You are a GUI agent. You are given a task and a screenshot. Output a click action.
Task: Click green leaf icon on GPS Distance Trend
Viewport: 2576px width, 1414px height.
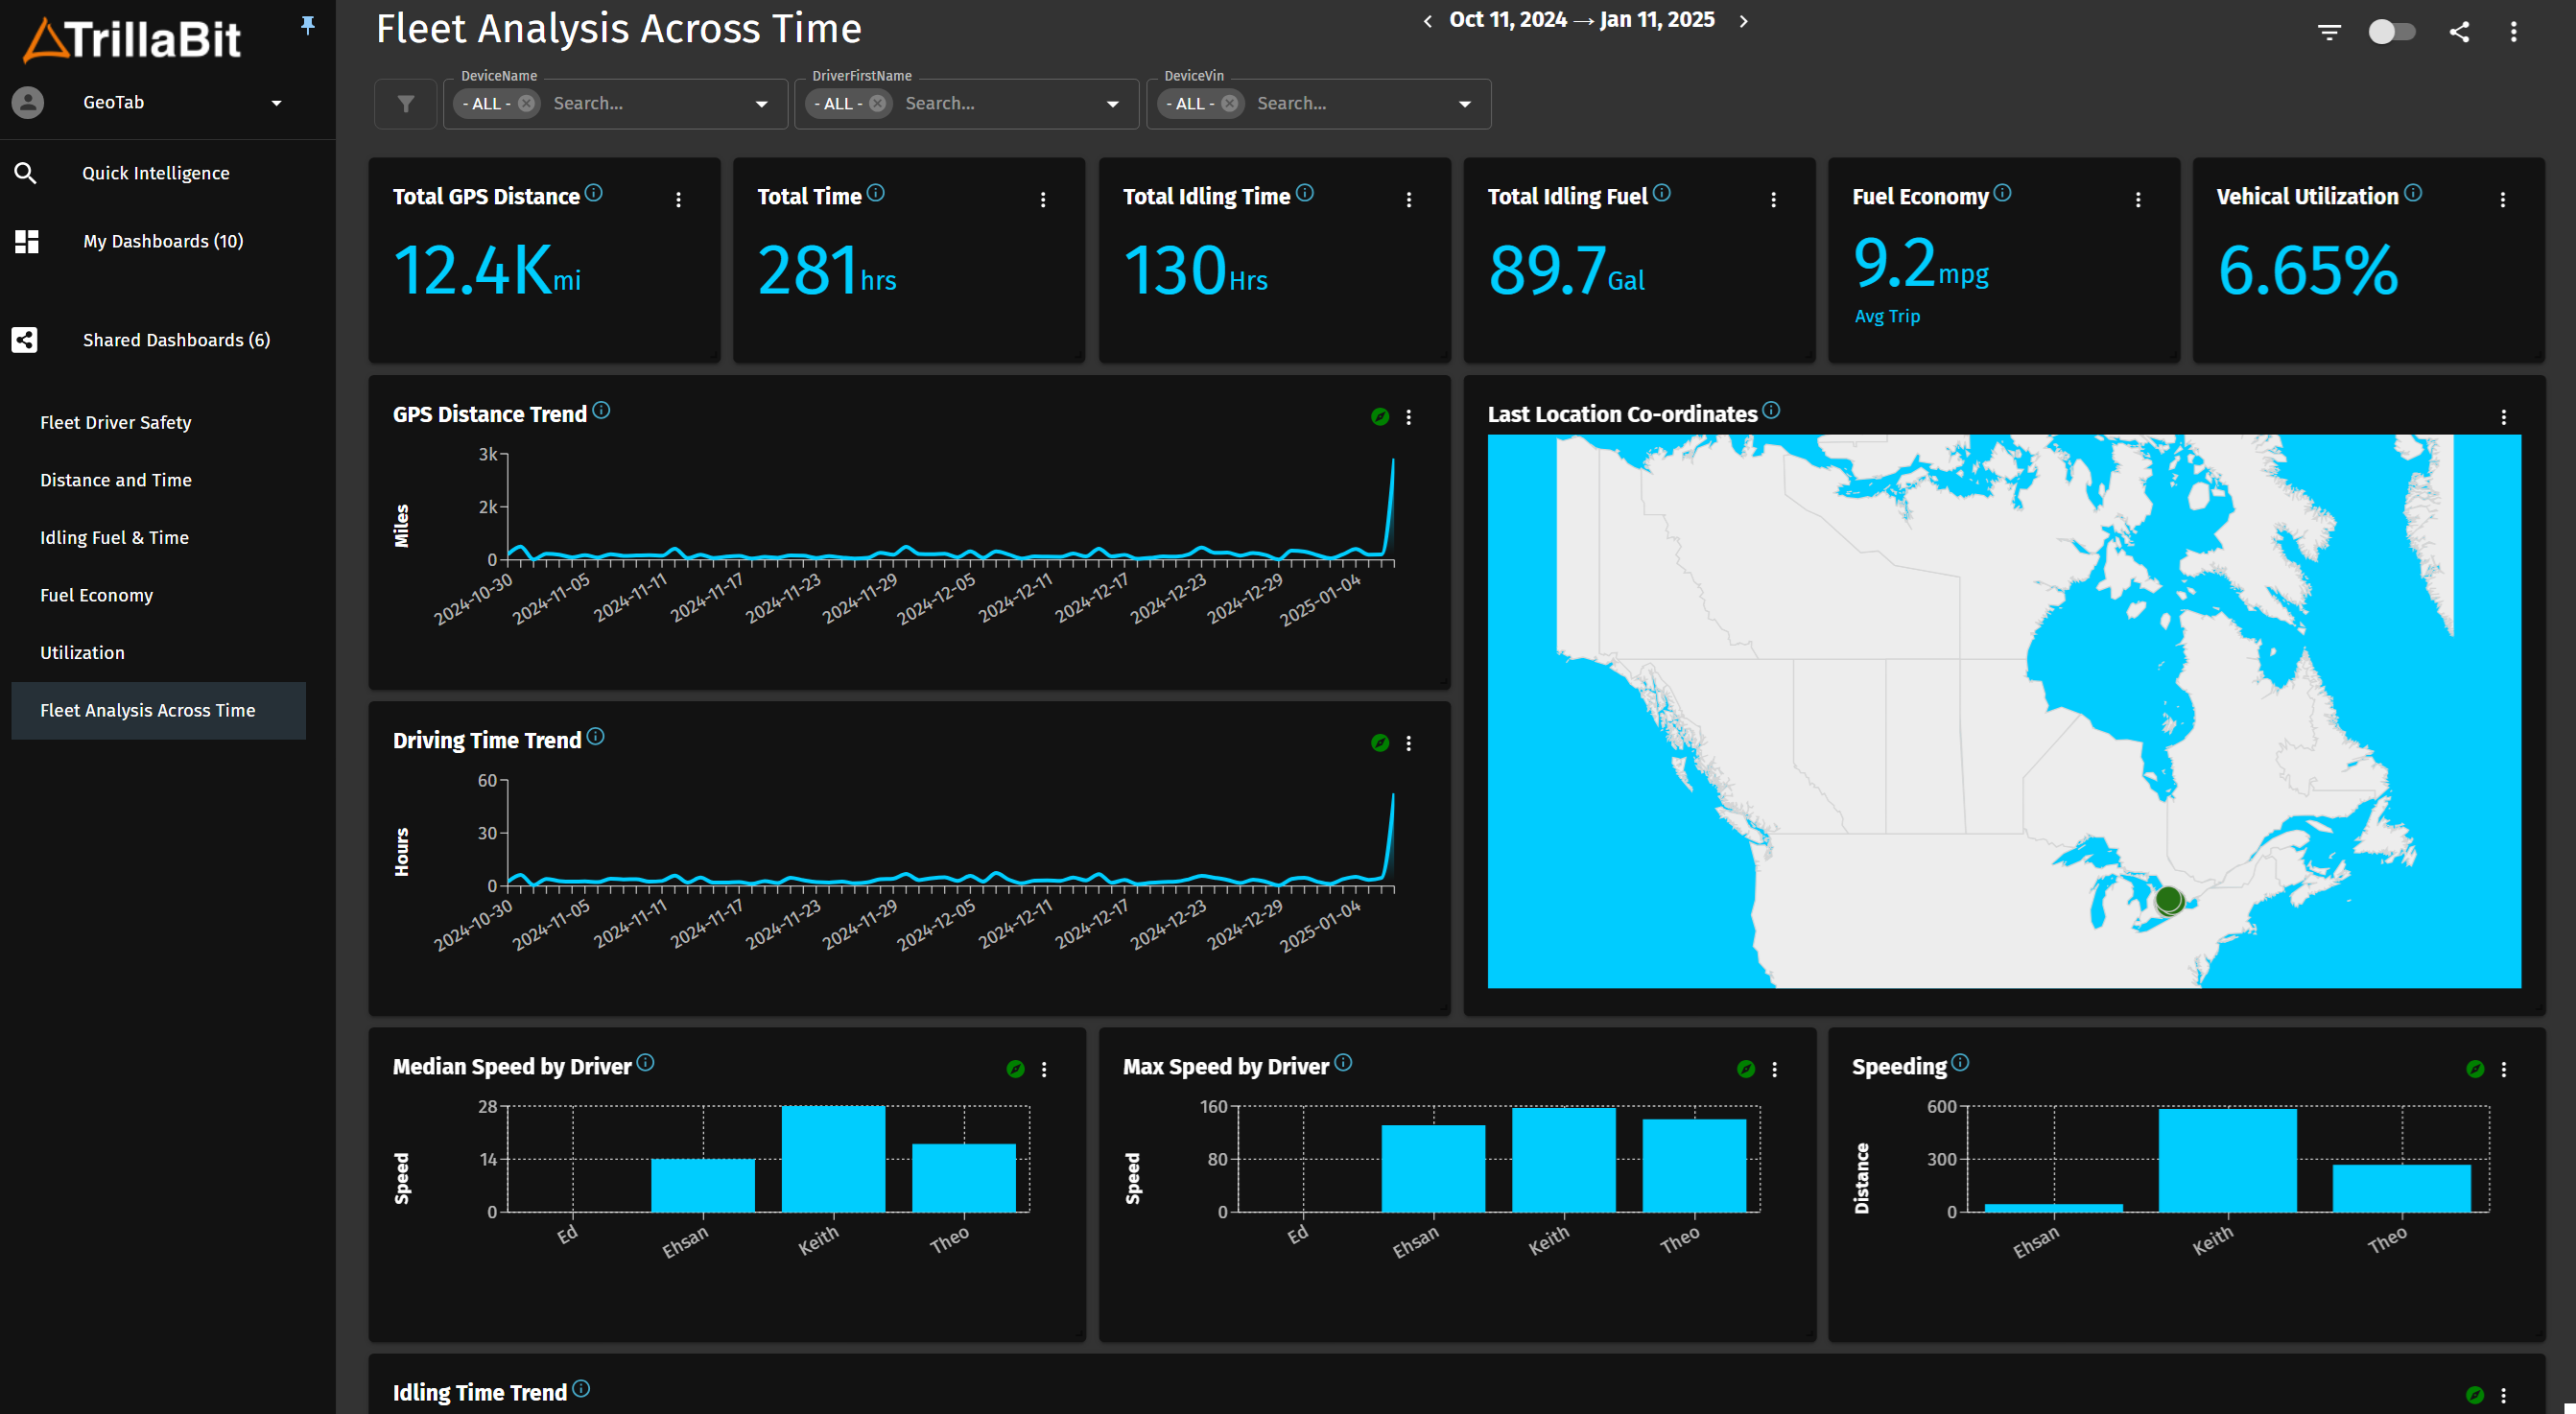point(1380,417)
